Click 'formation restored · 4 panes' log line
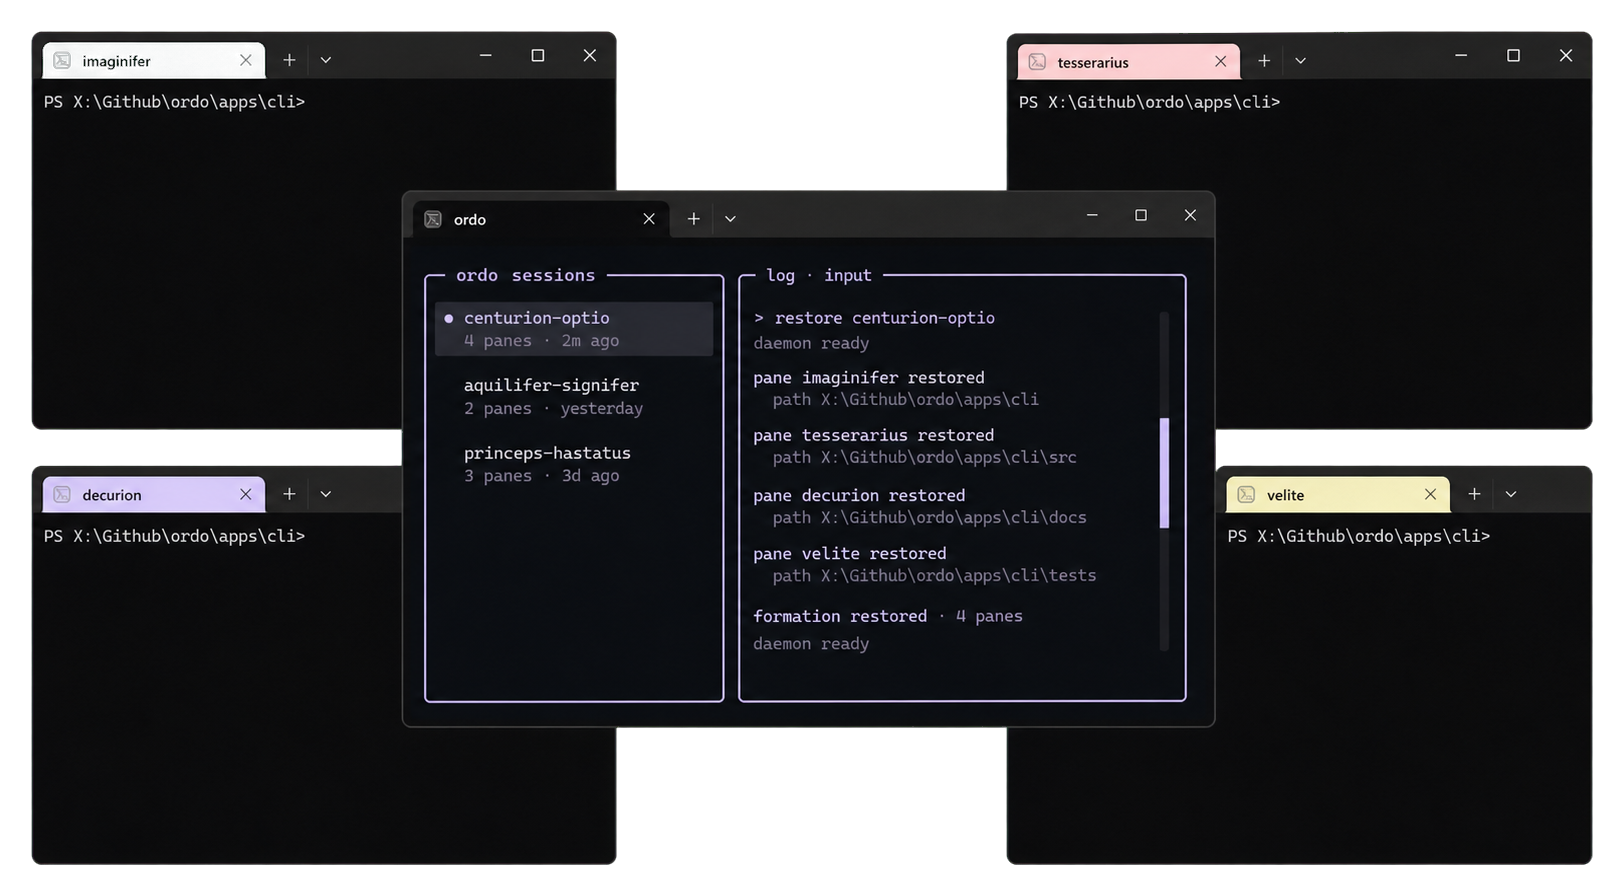 click(888, 617)
